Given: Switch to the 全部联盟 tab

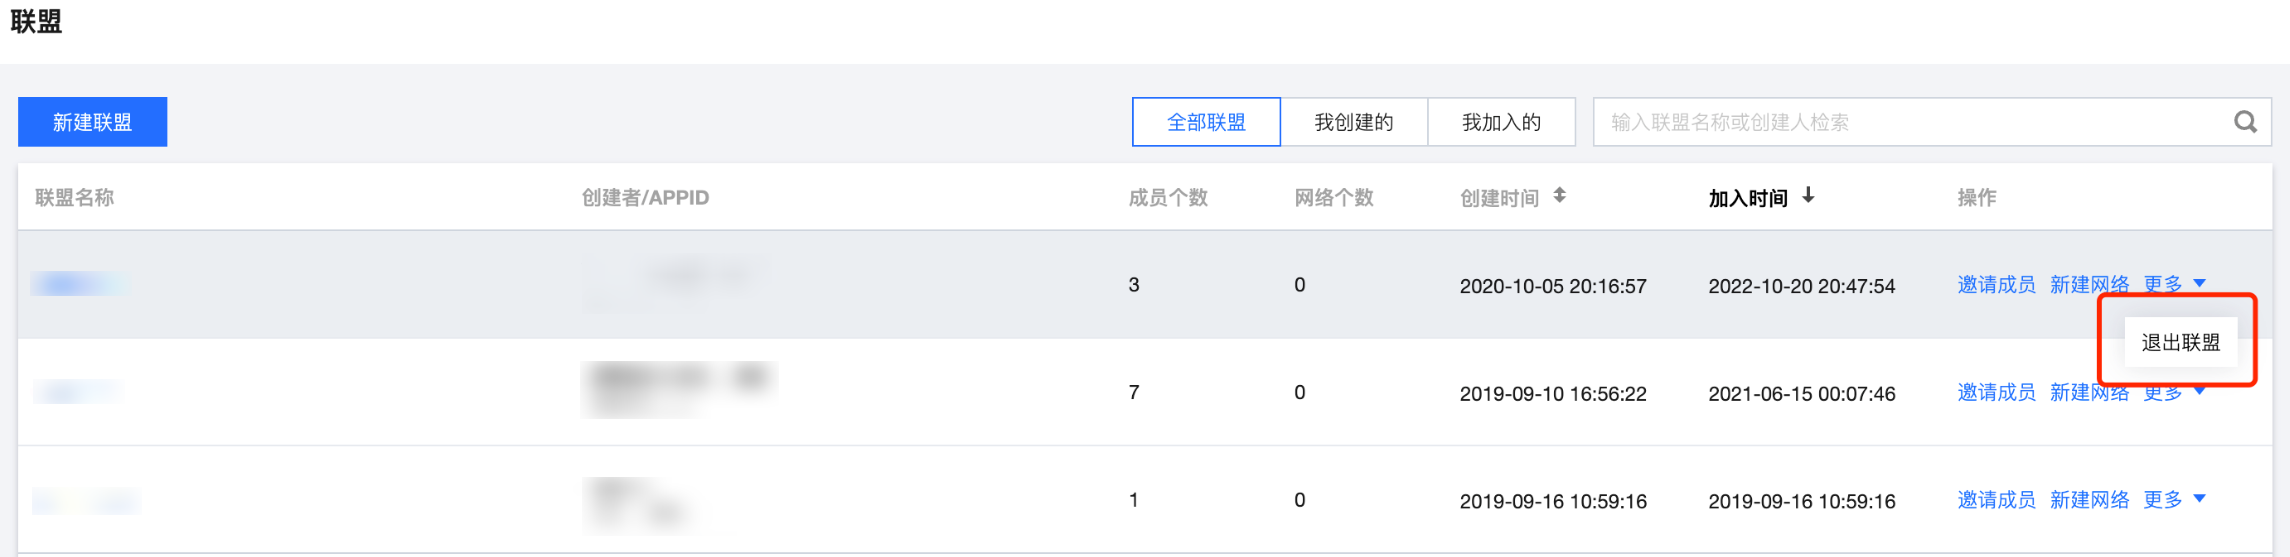Looking at the screenshot, I should [x=1206, y=122].
